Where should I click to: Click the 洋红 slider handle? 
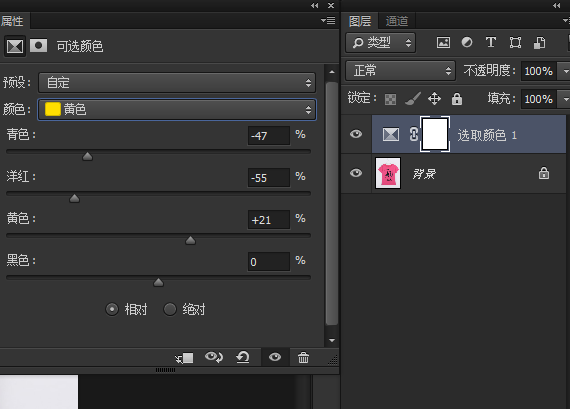75,198
